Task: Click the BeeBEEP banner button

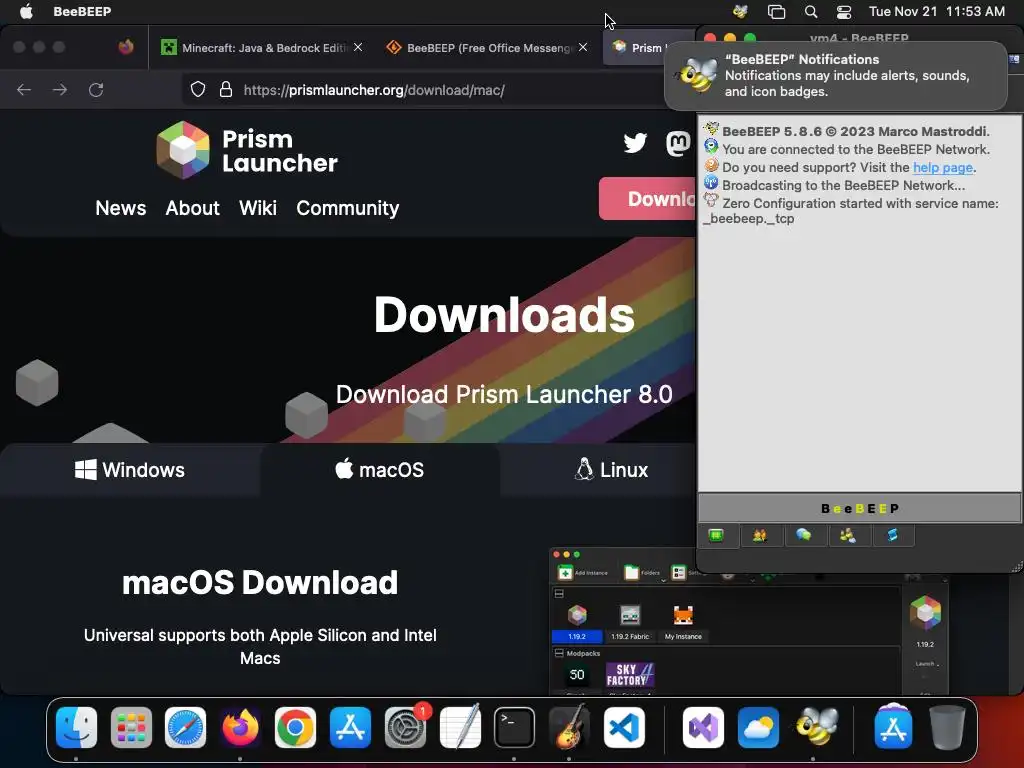Action: click(859, 508)
